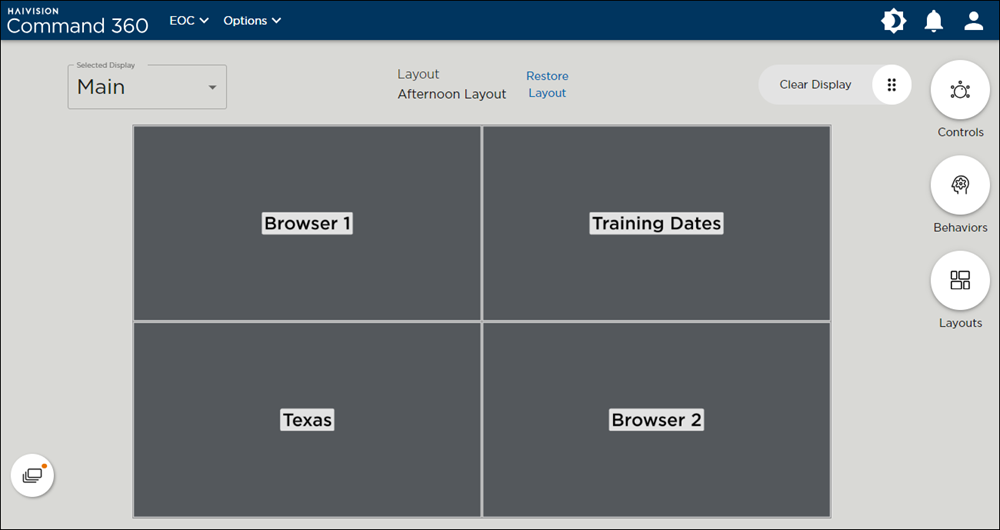Click the Afternoon Layout name text
Viewport: 1000px width, 530px height.
point(452,94)
